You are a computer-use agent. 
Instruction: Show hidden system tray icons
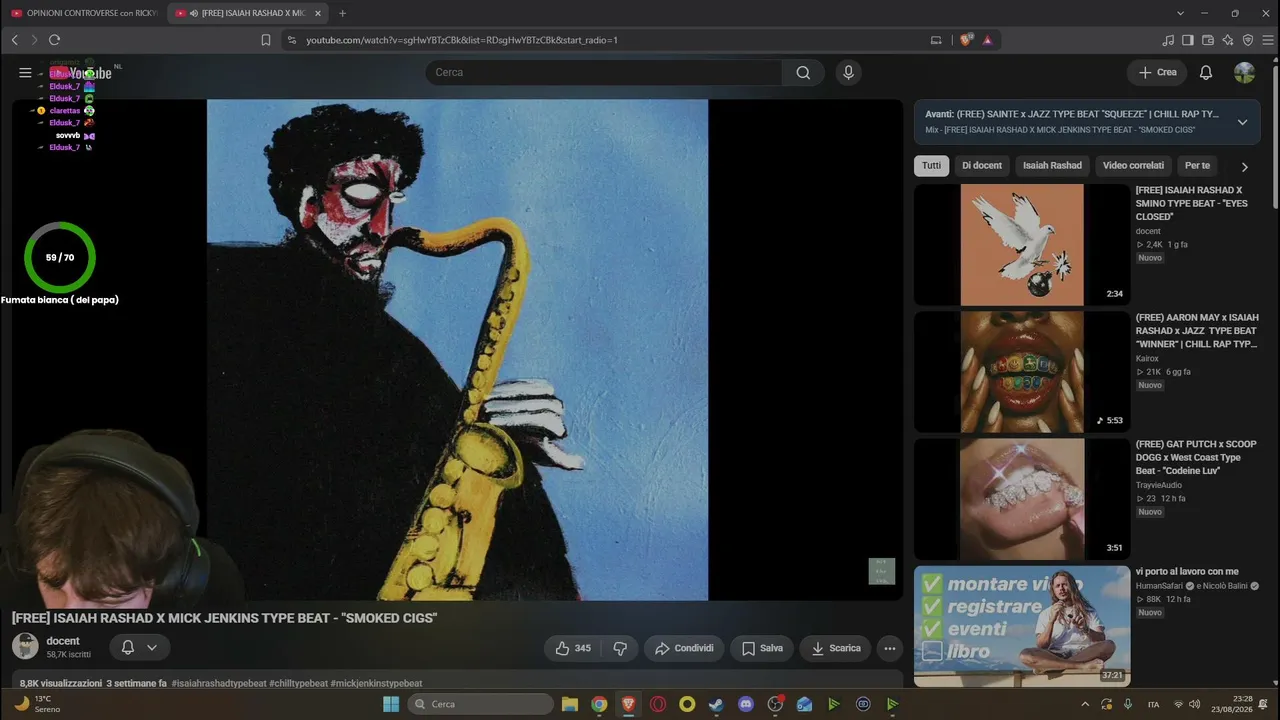coord(1085,704)
